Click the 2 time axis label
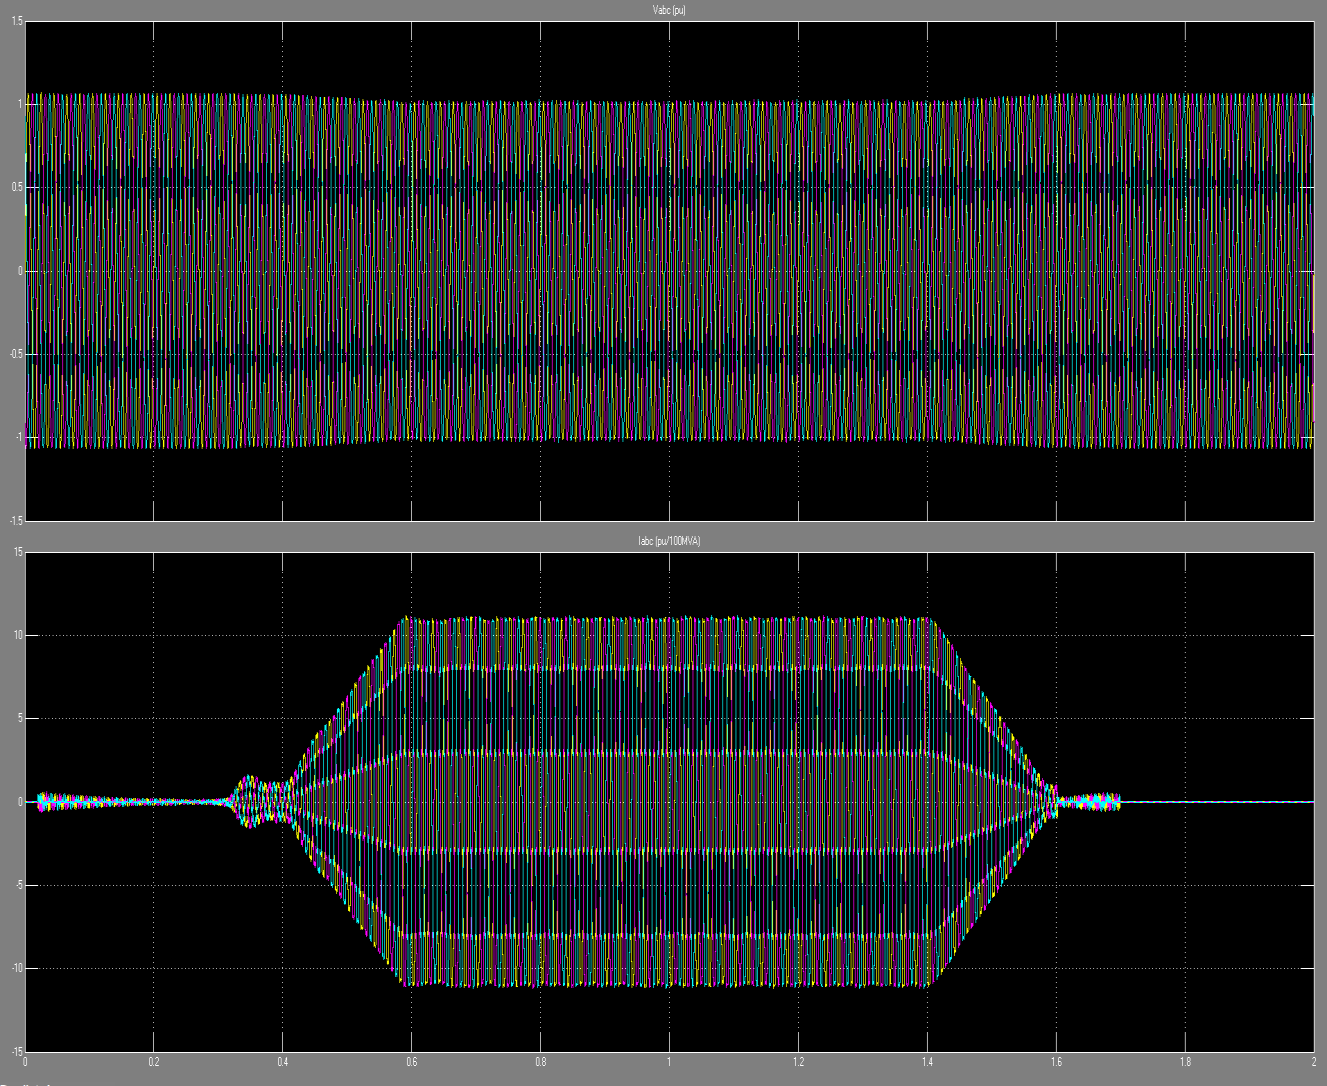This screenshot has height=1086, width=1327. pos(1314,1062)
